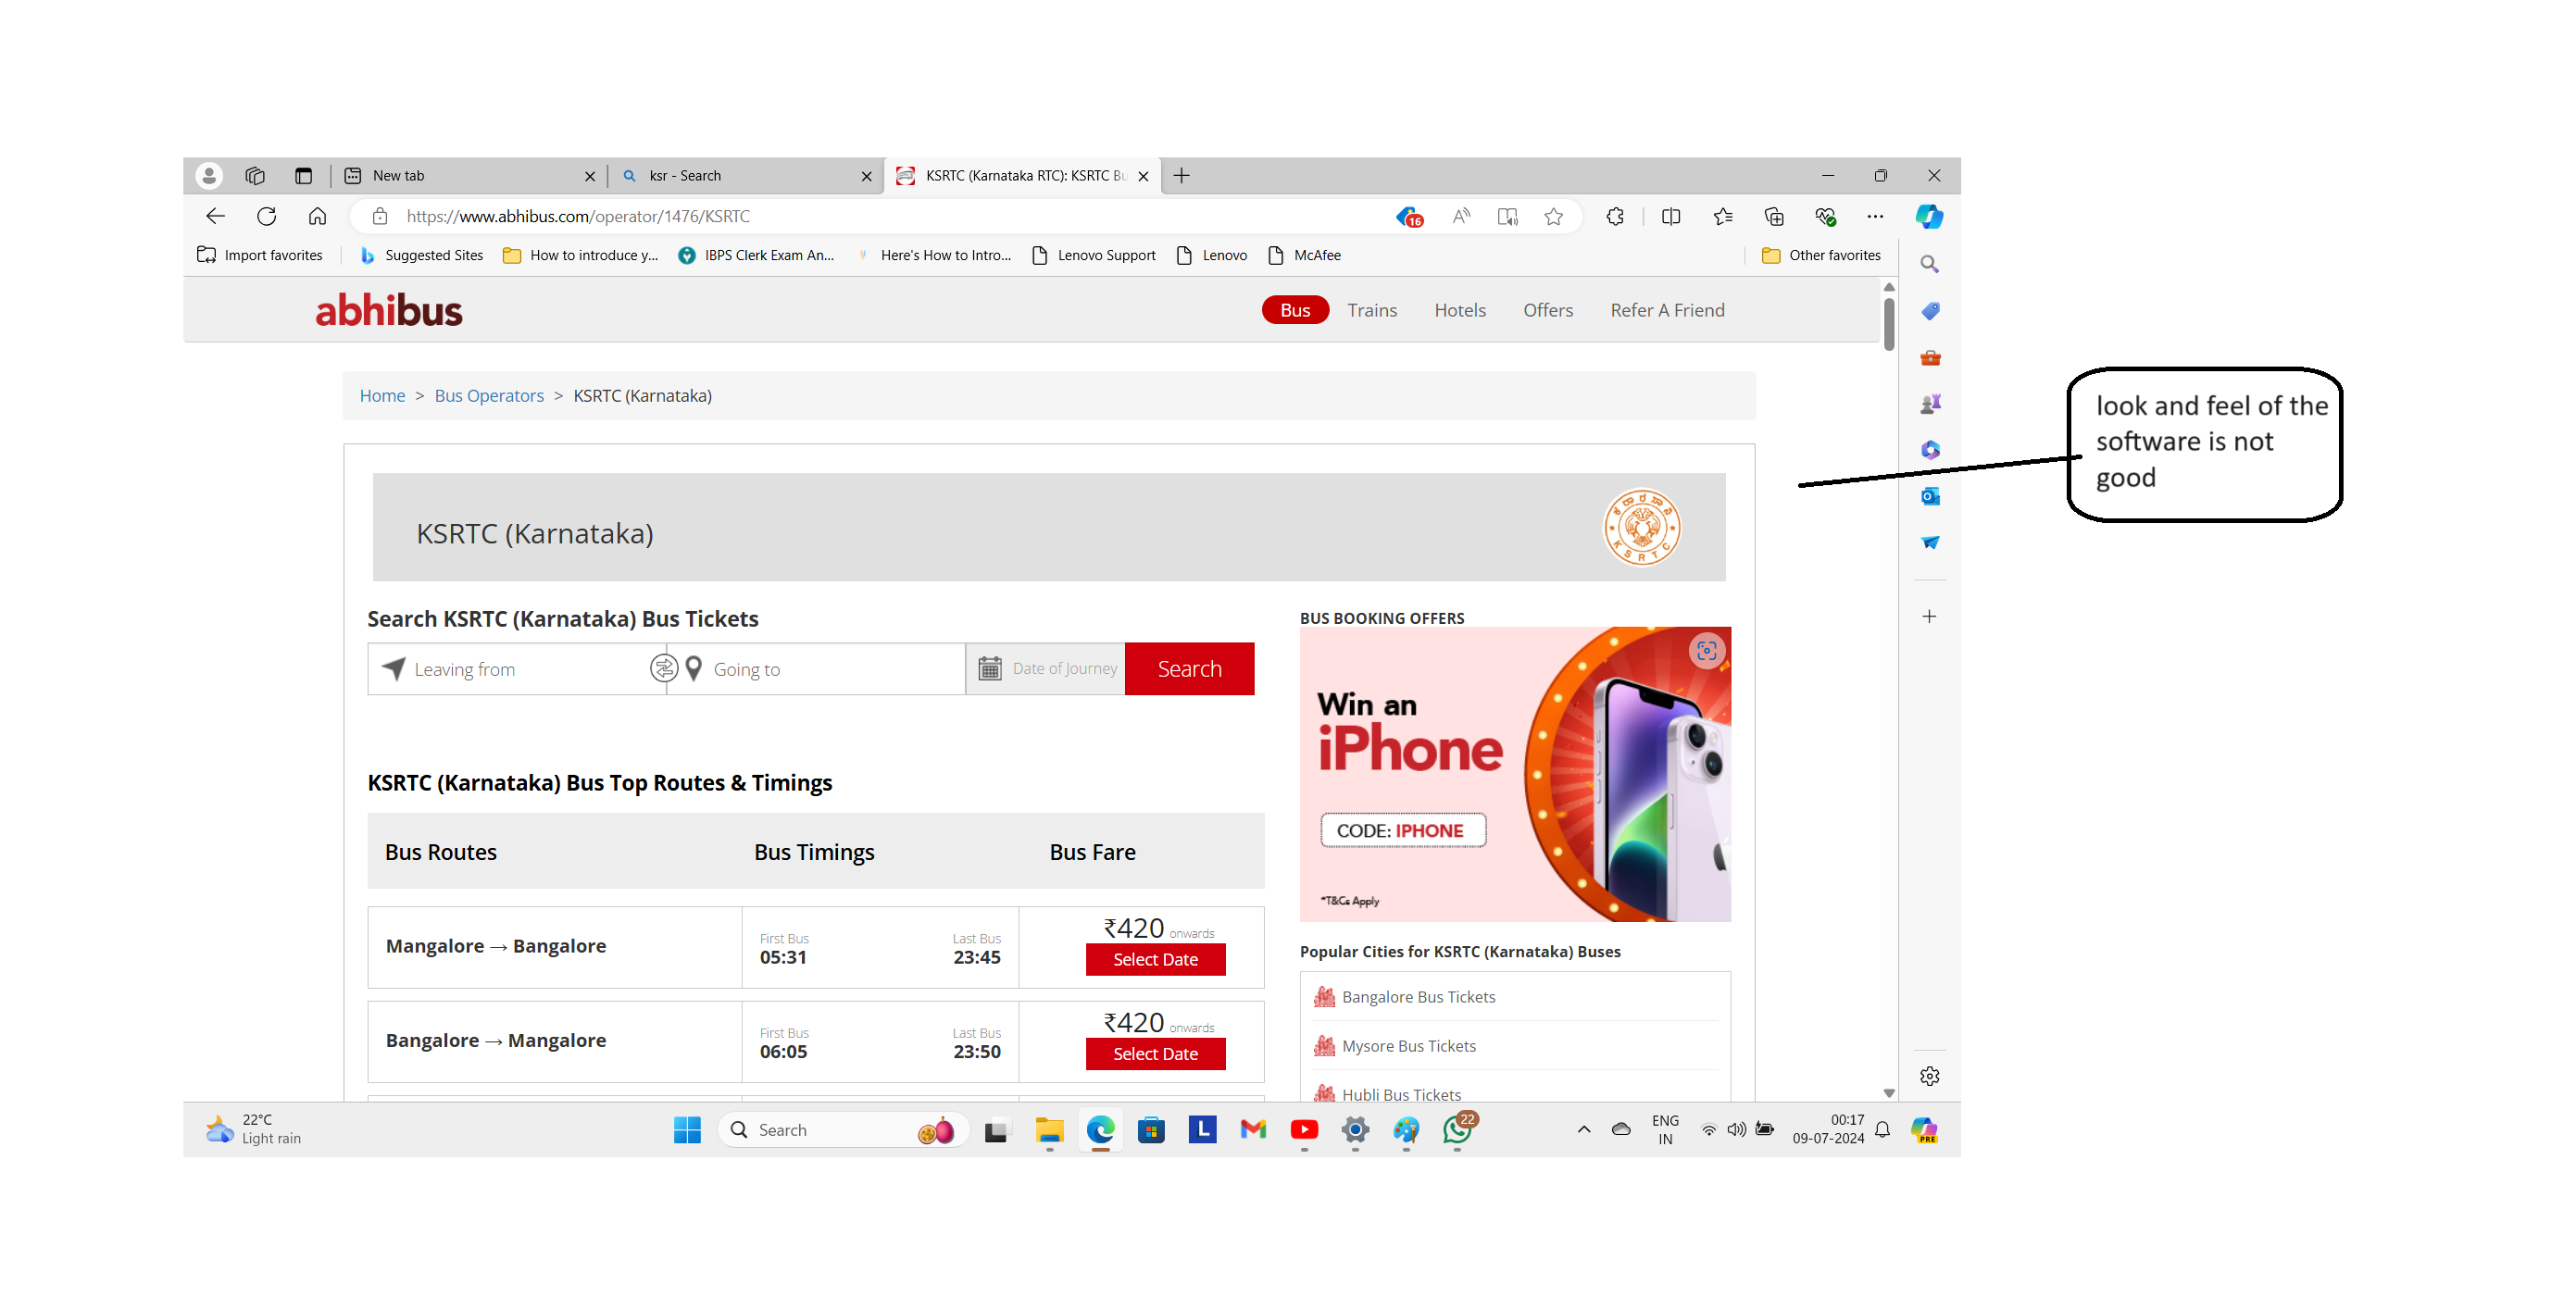Add page to favorites star
Image resolution: width=2576 pixels, height=1309 pixels.
[1553, 216]
